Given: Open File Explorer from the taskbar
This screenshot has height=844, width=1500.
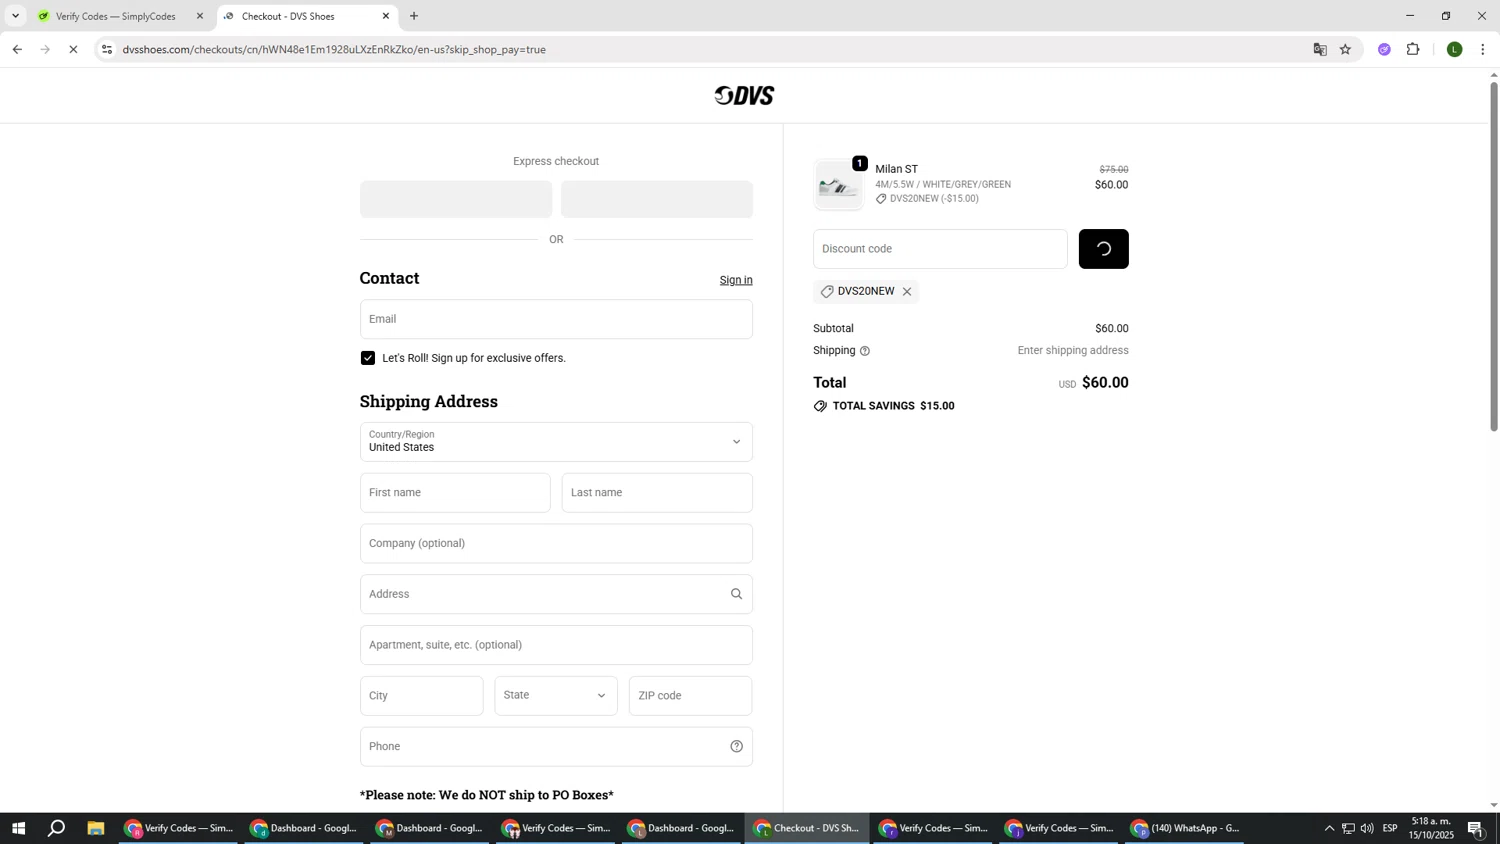Looking at the screenshot, I should [x=96, y=828].
